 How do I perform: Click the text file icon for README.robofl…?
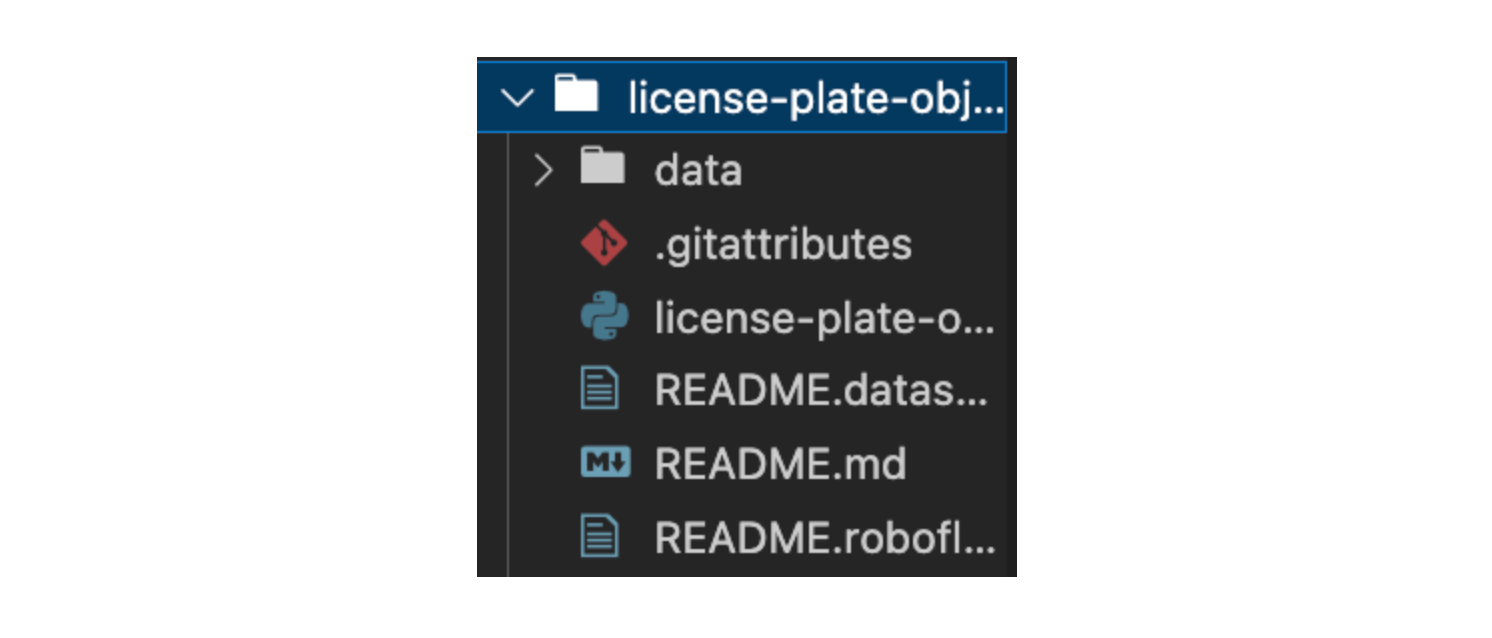coord(601,537)
